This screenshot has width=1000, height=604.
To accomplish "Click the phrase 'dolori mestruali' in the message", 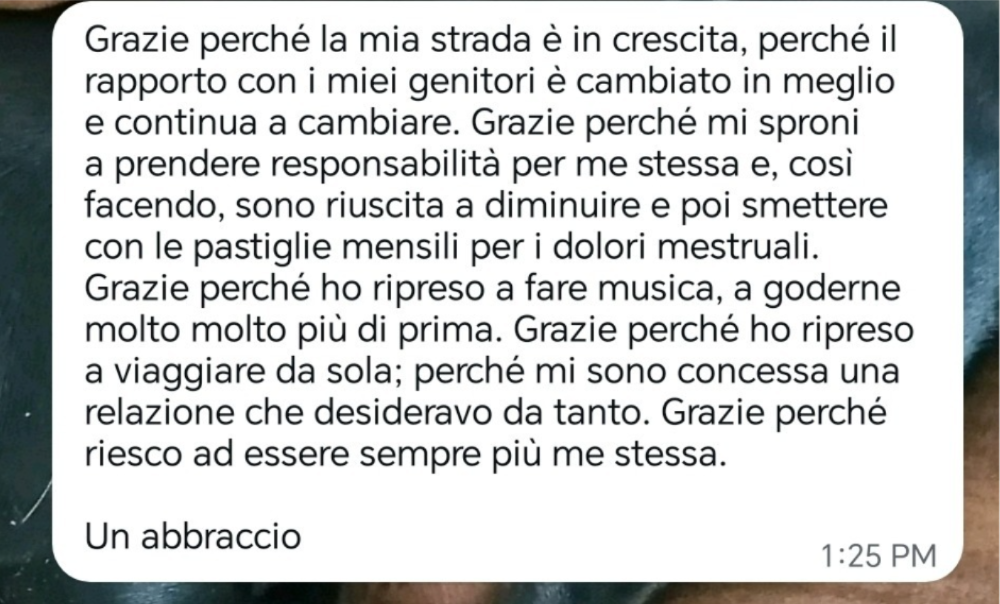I will pyautogui.click(x=684, y=246).
